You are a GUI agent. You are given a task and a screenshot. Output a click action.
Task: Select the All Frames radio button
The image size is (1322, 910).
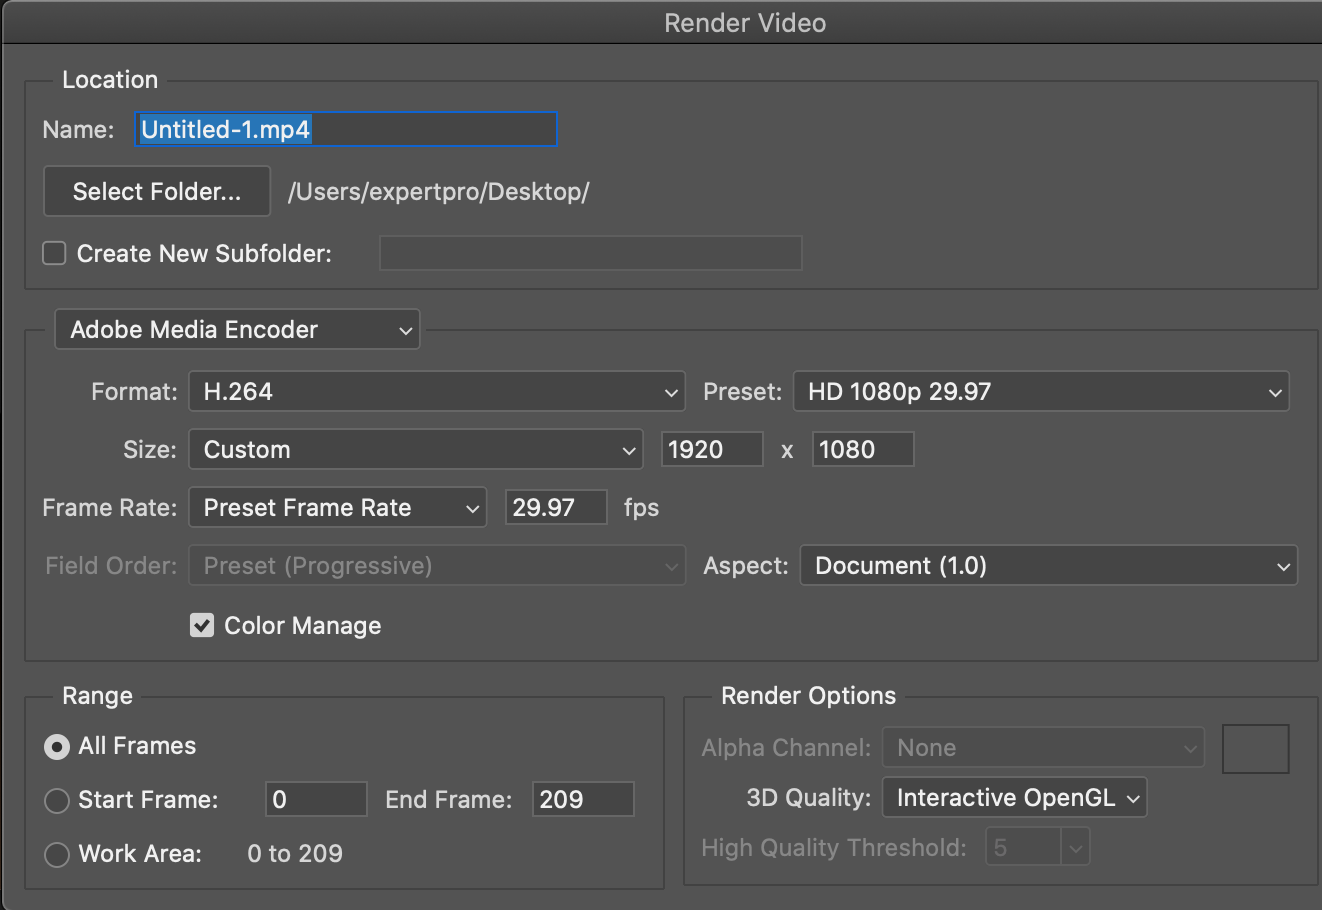click(x=57, y=746)
